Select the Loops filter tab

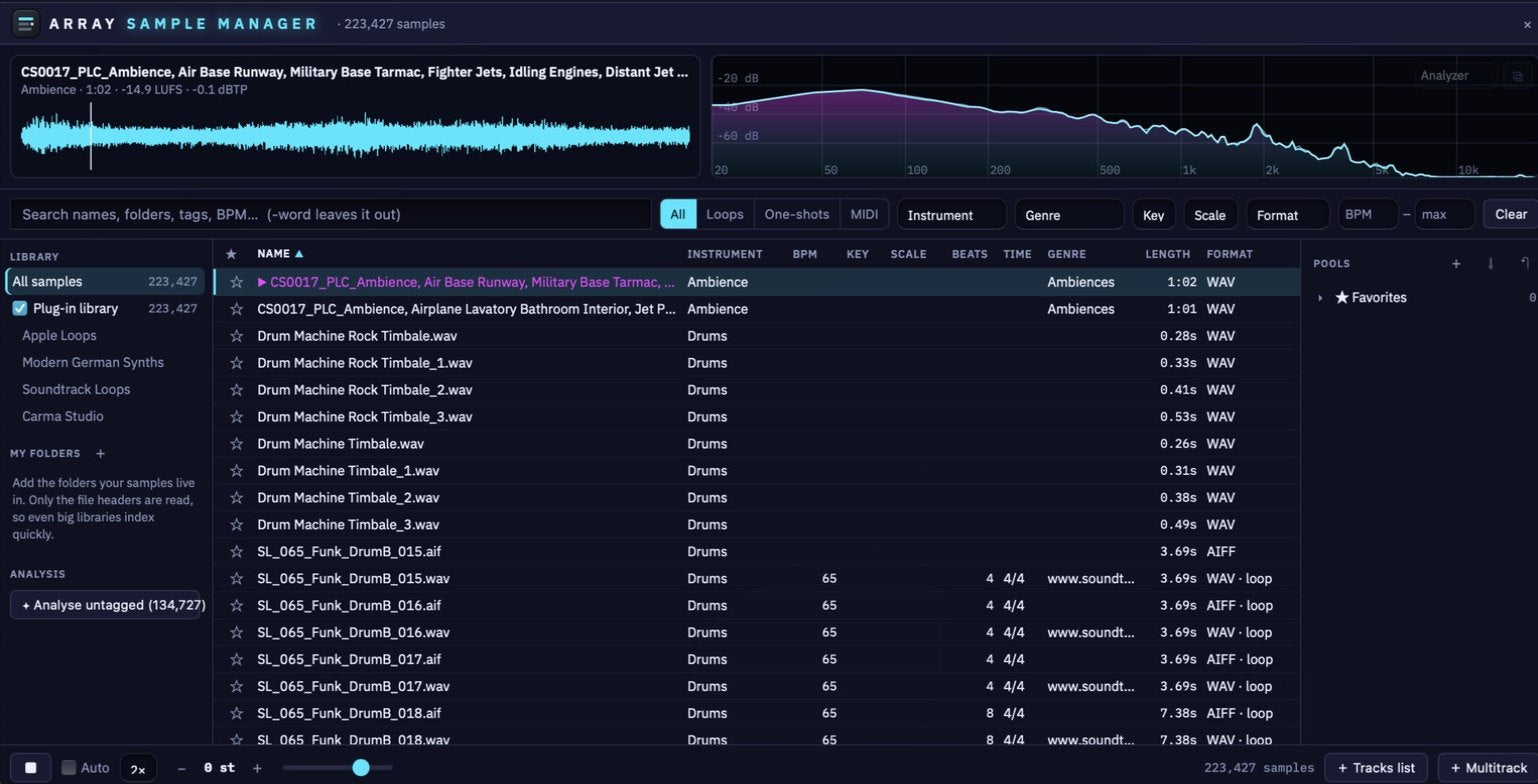pyautogui.click(x=725, y=214)
